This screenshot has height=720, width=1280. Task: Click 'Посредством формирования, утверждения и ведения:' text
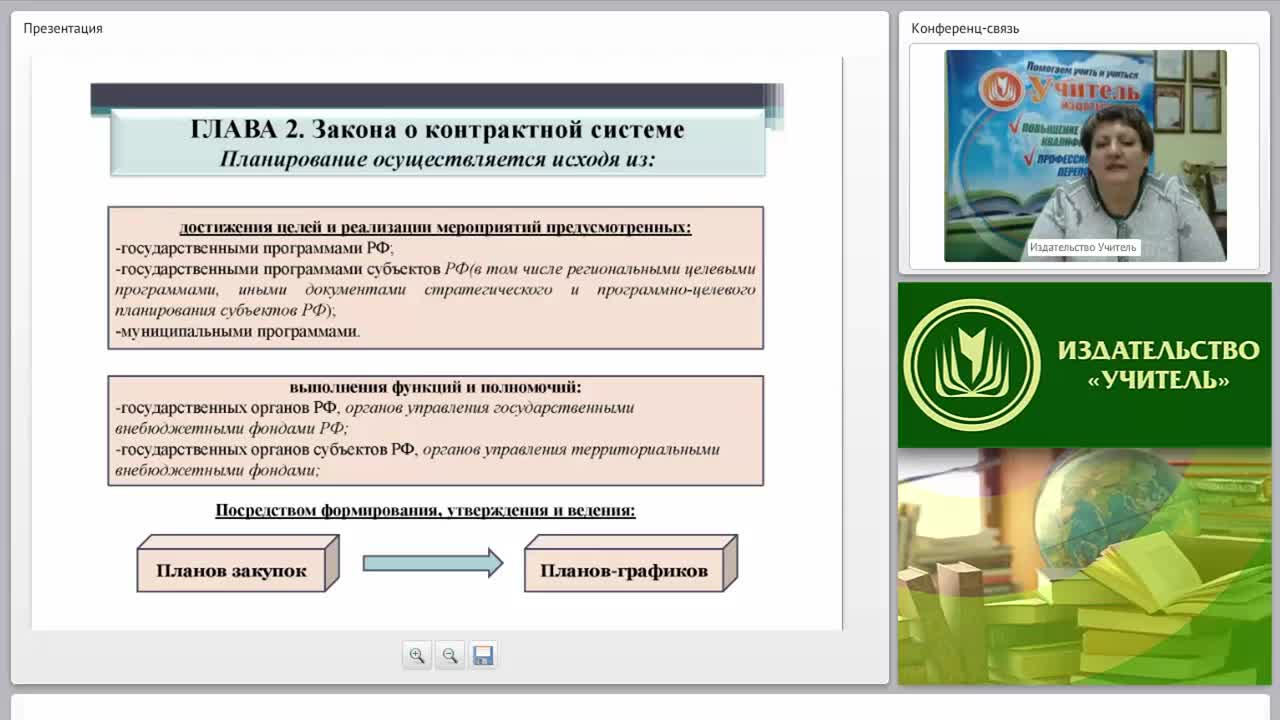pyautogui.click(x=425, y=510)
